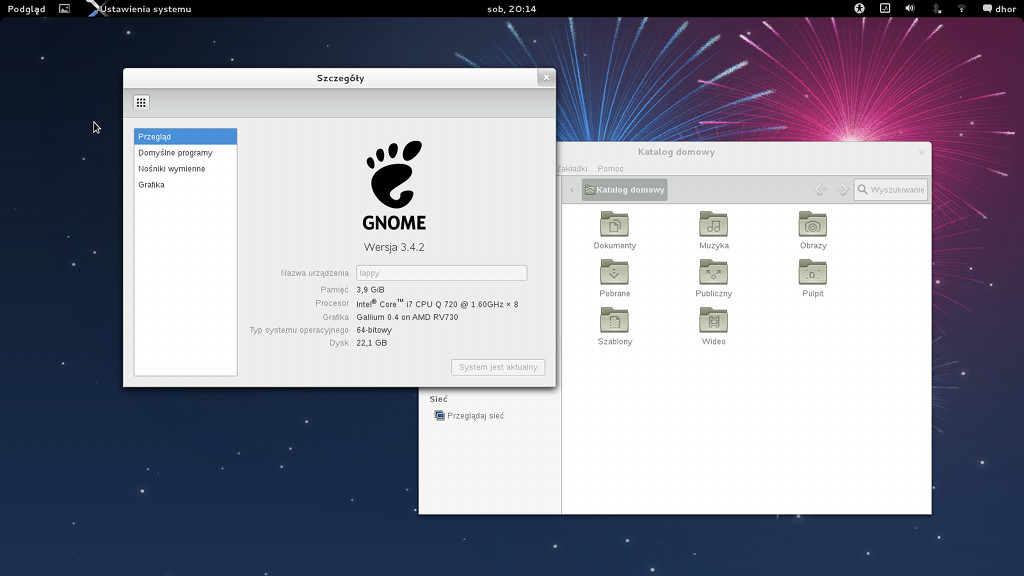Go forward in the file manager history

[842, 189]
